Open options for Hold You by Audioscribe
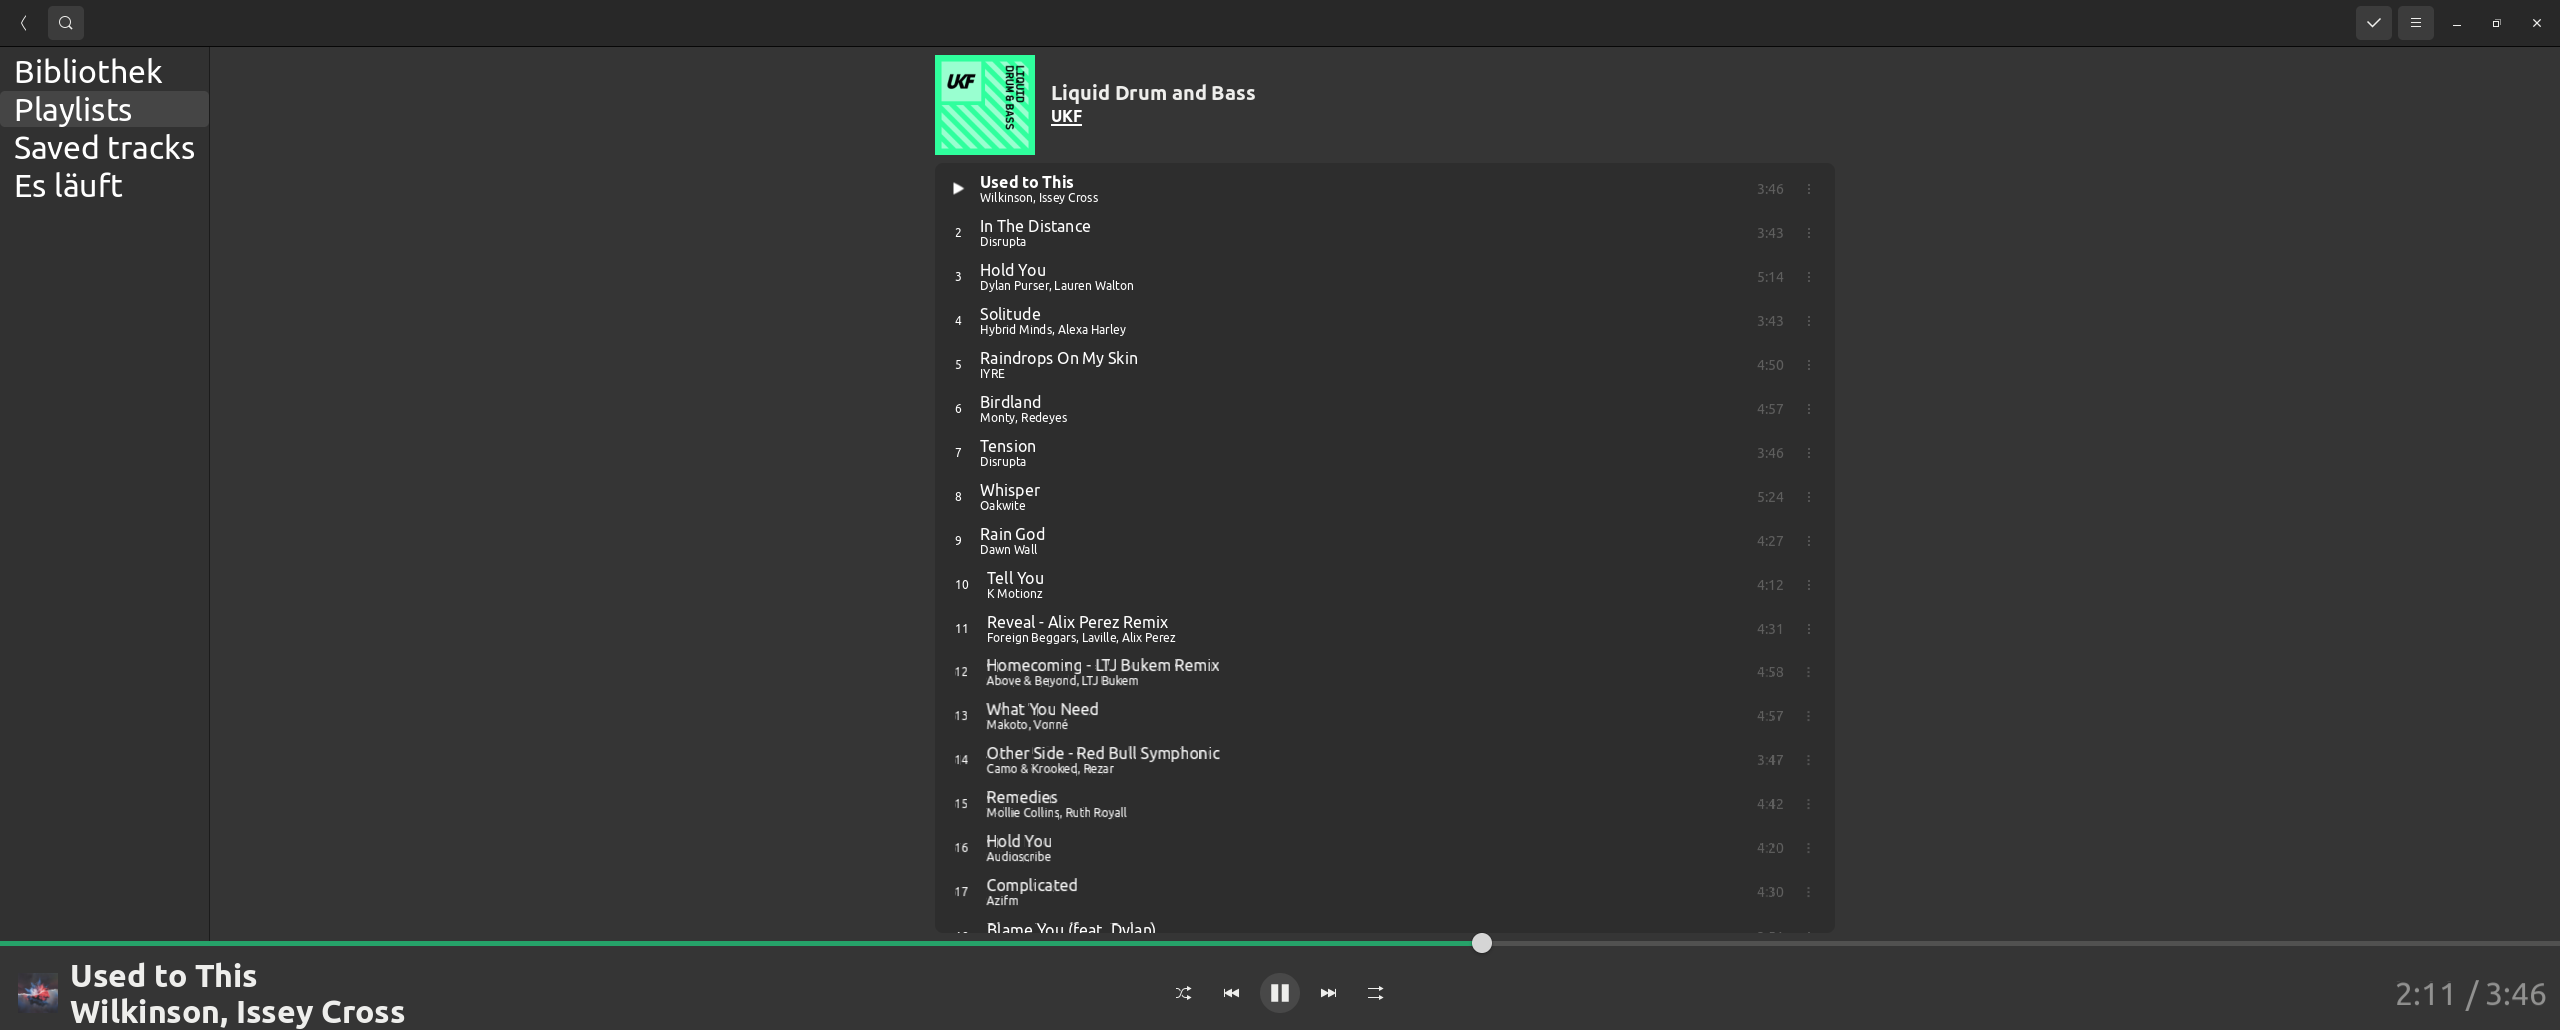This screenshot has height=1030, width=2560. 1808,848
